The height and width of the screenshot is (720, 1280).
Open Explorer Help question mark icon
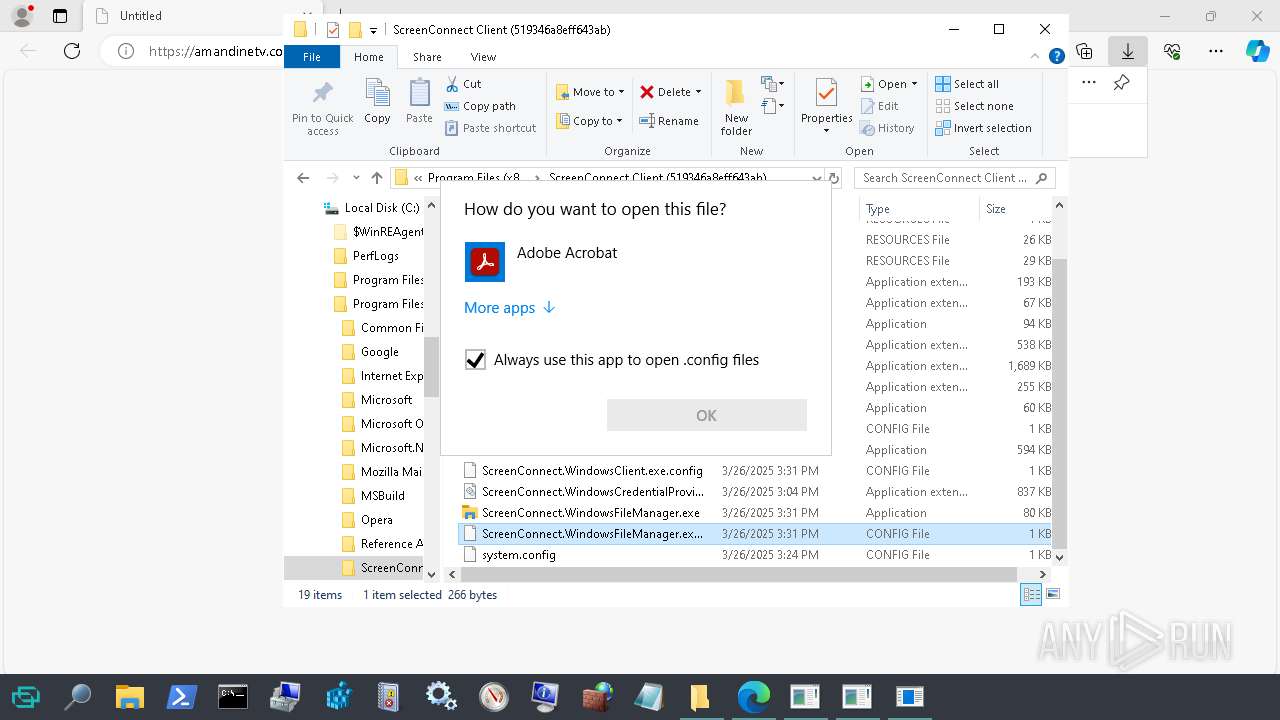pos(1056,57)
